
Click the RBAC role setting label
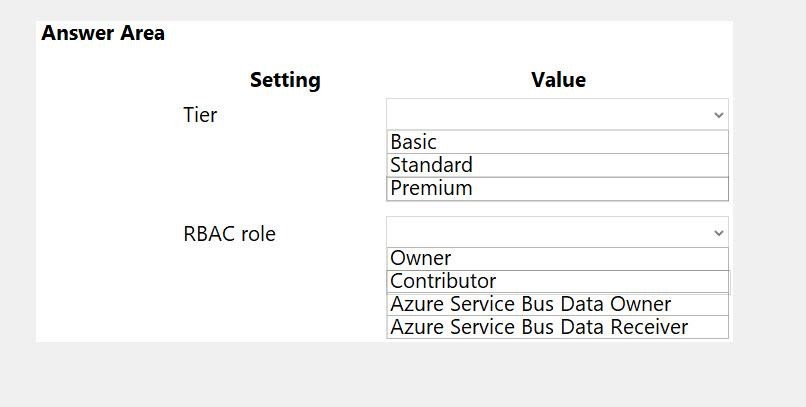click(x=229, y=234)
